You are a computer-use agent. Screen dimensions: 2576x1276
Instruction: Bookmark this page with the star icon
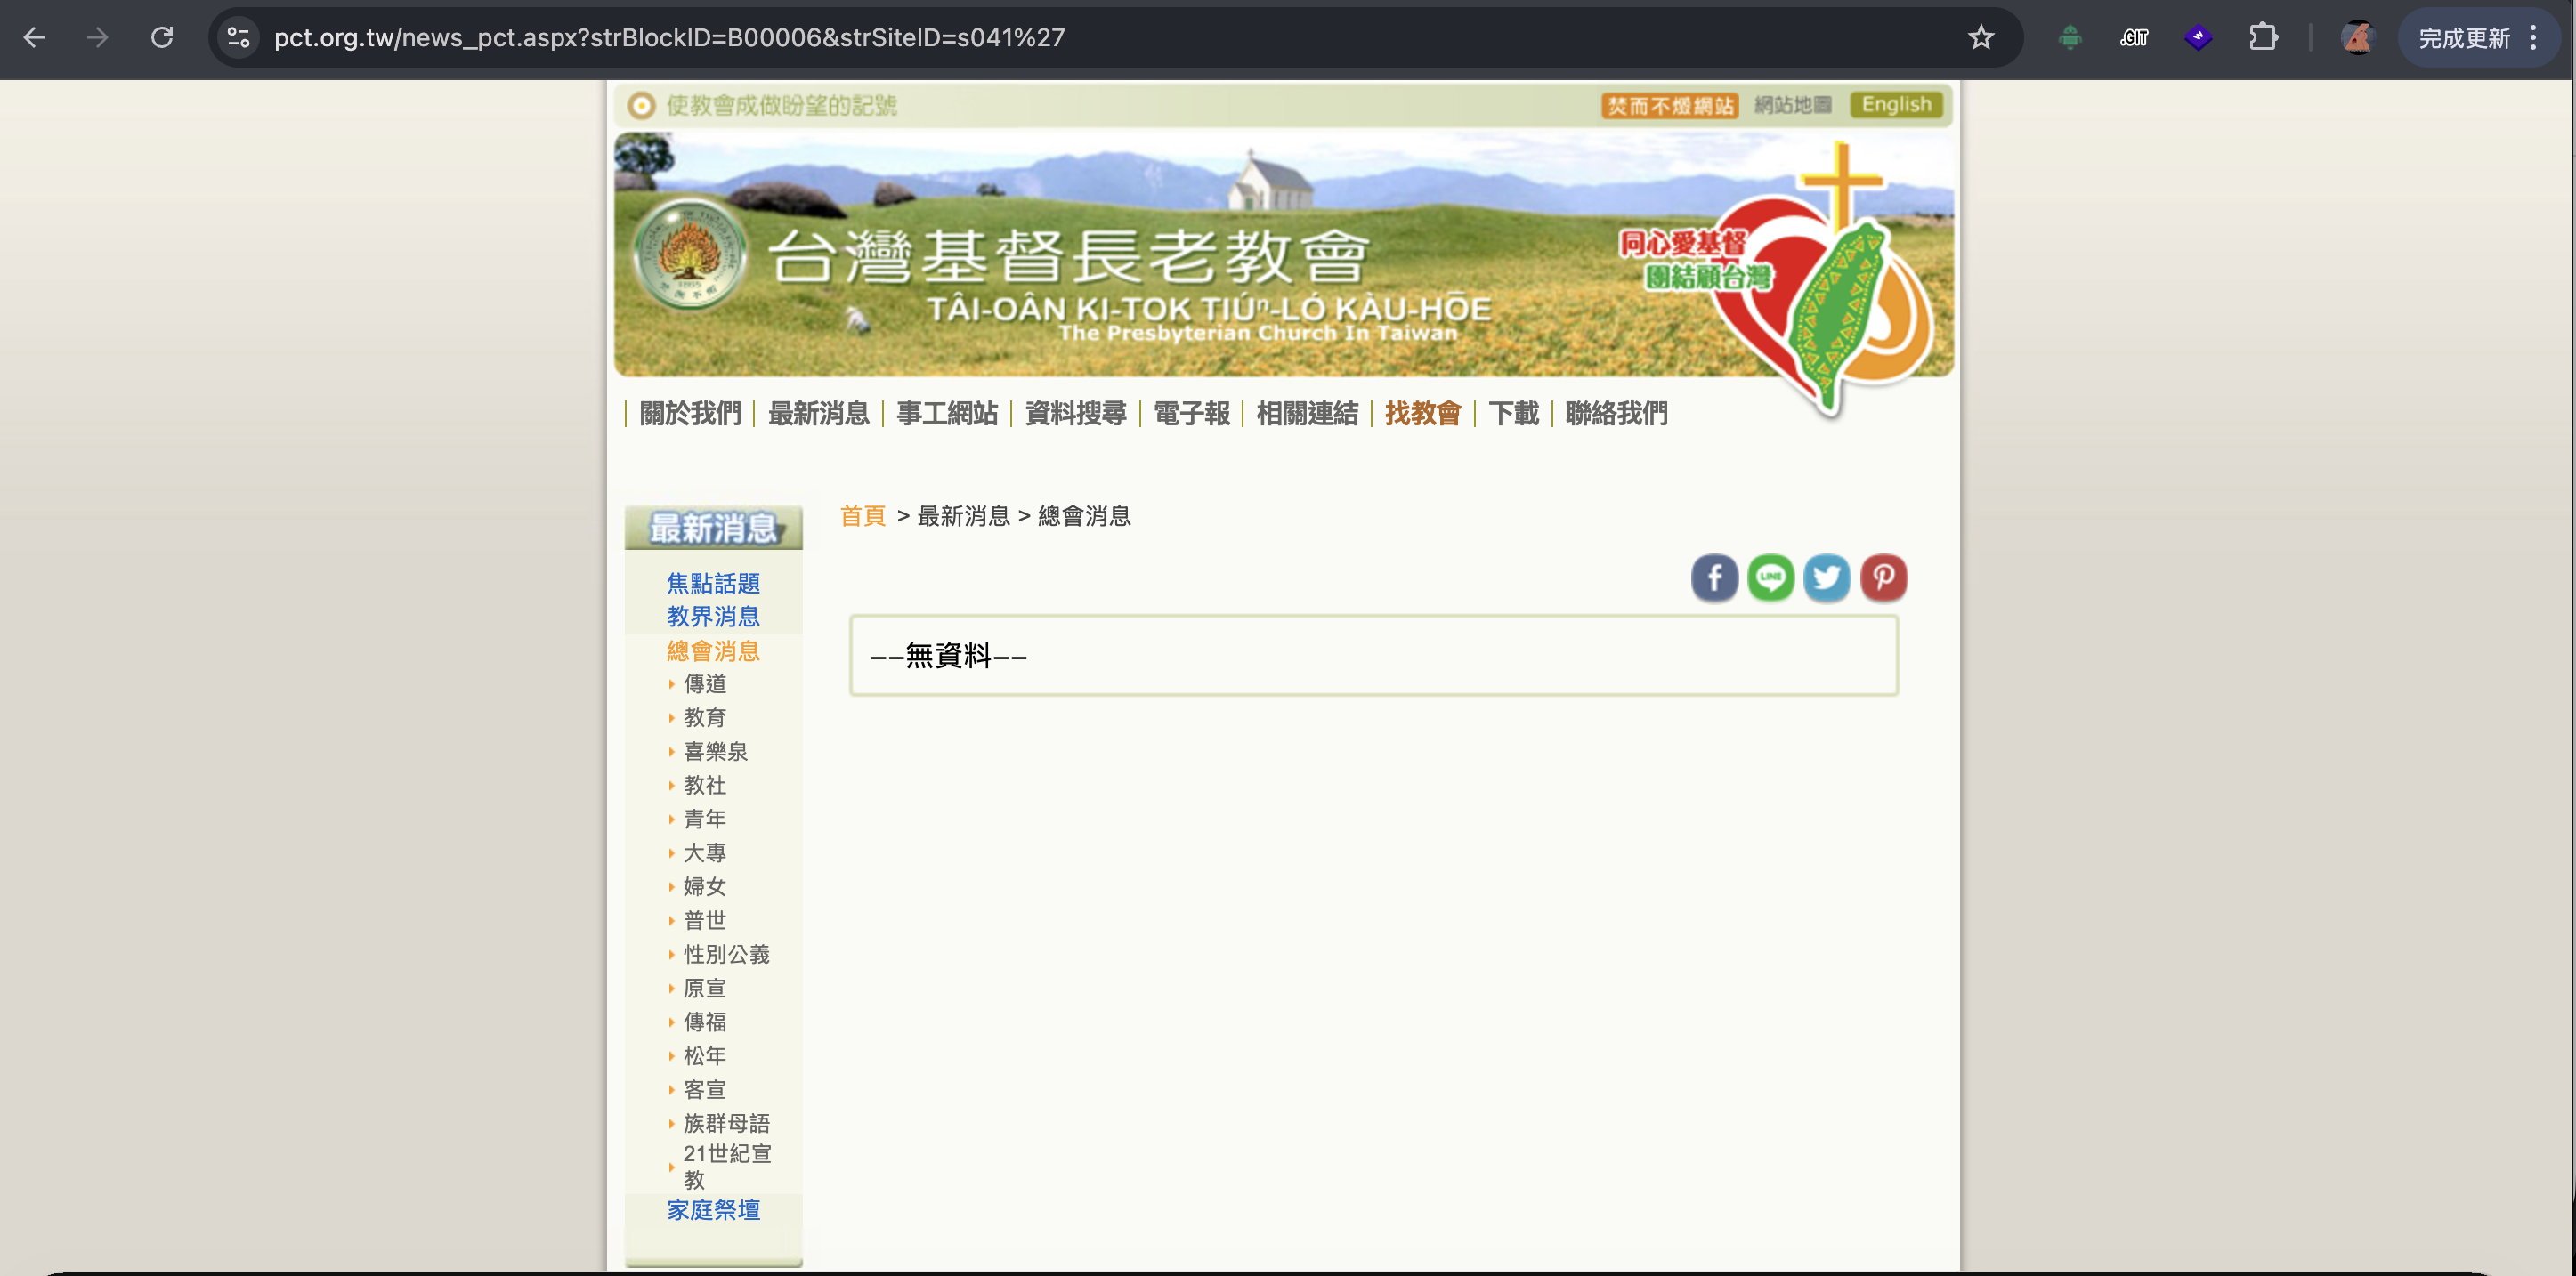[x=1980, y=38]
